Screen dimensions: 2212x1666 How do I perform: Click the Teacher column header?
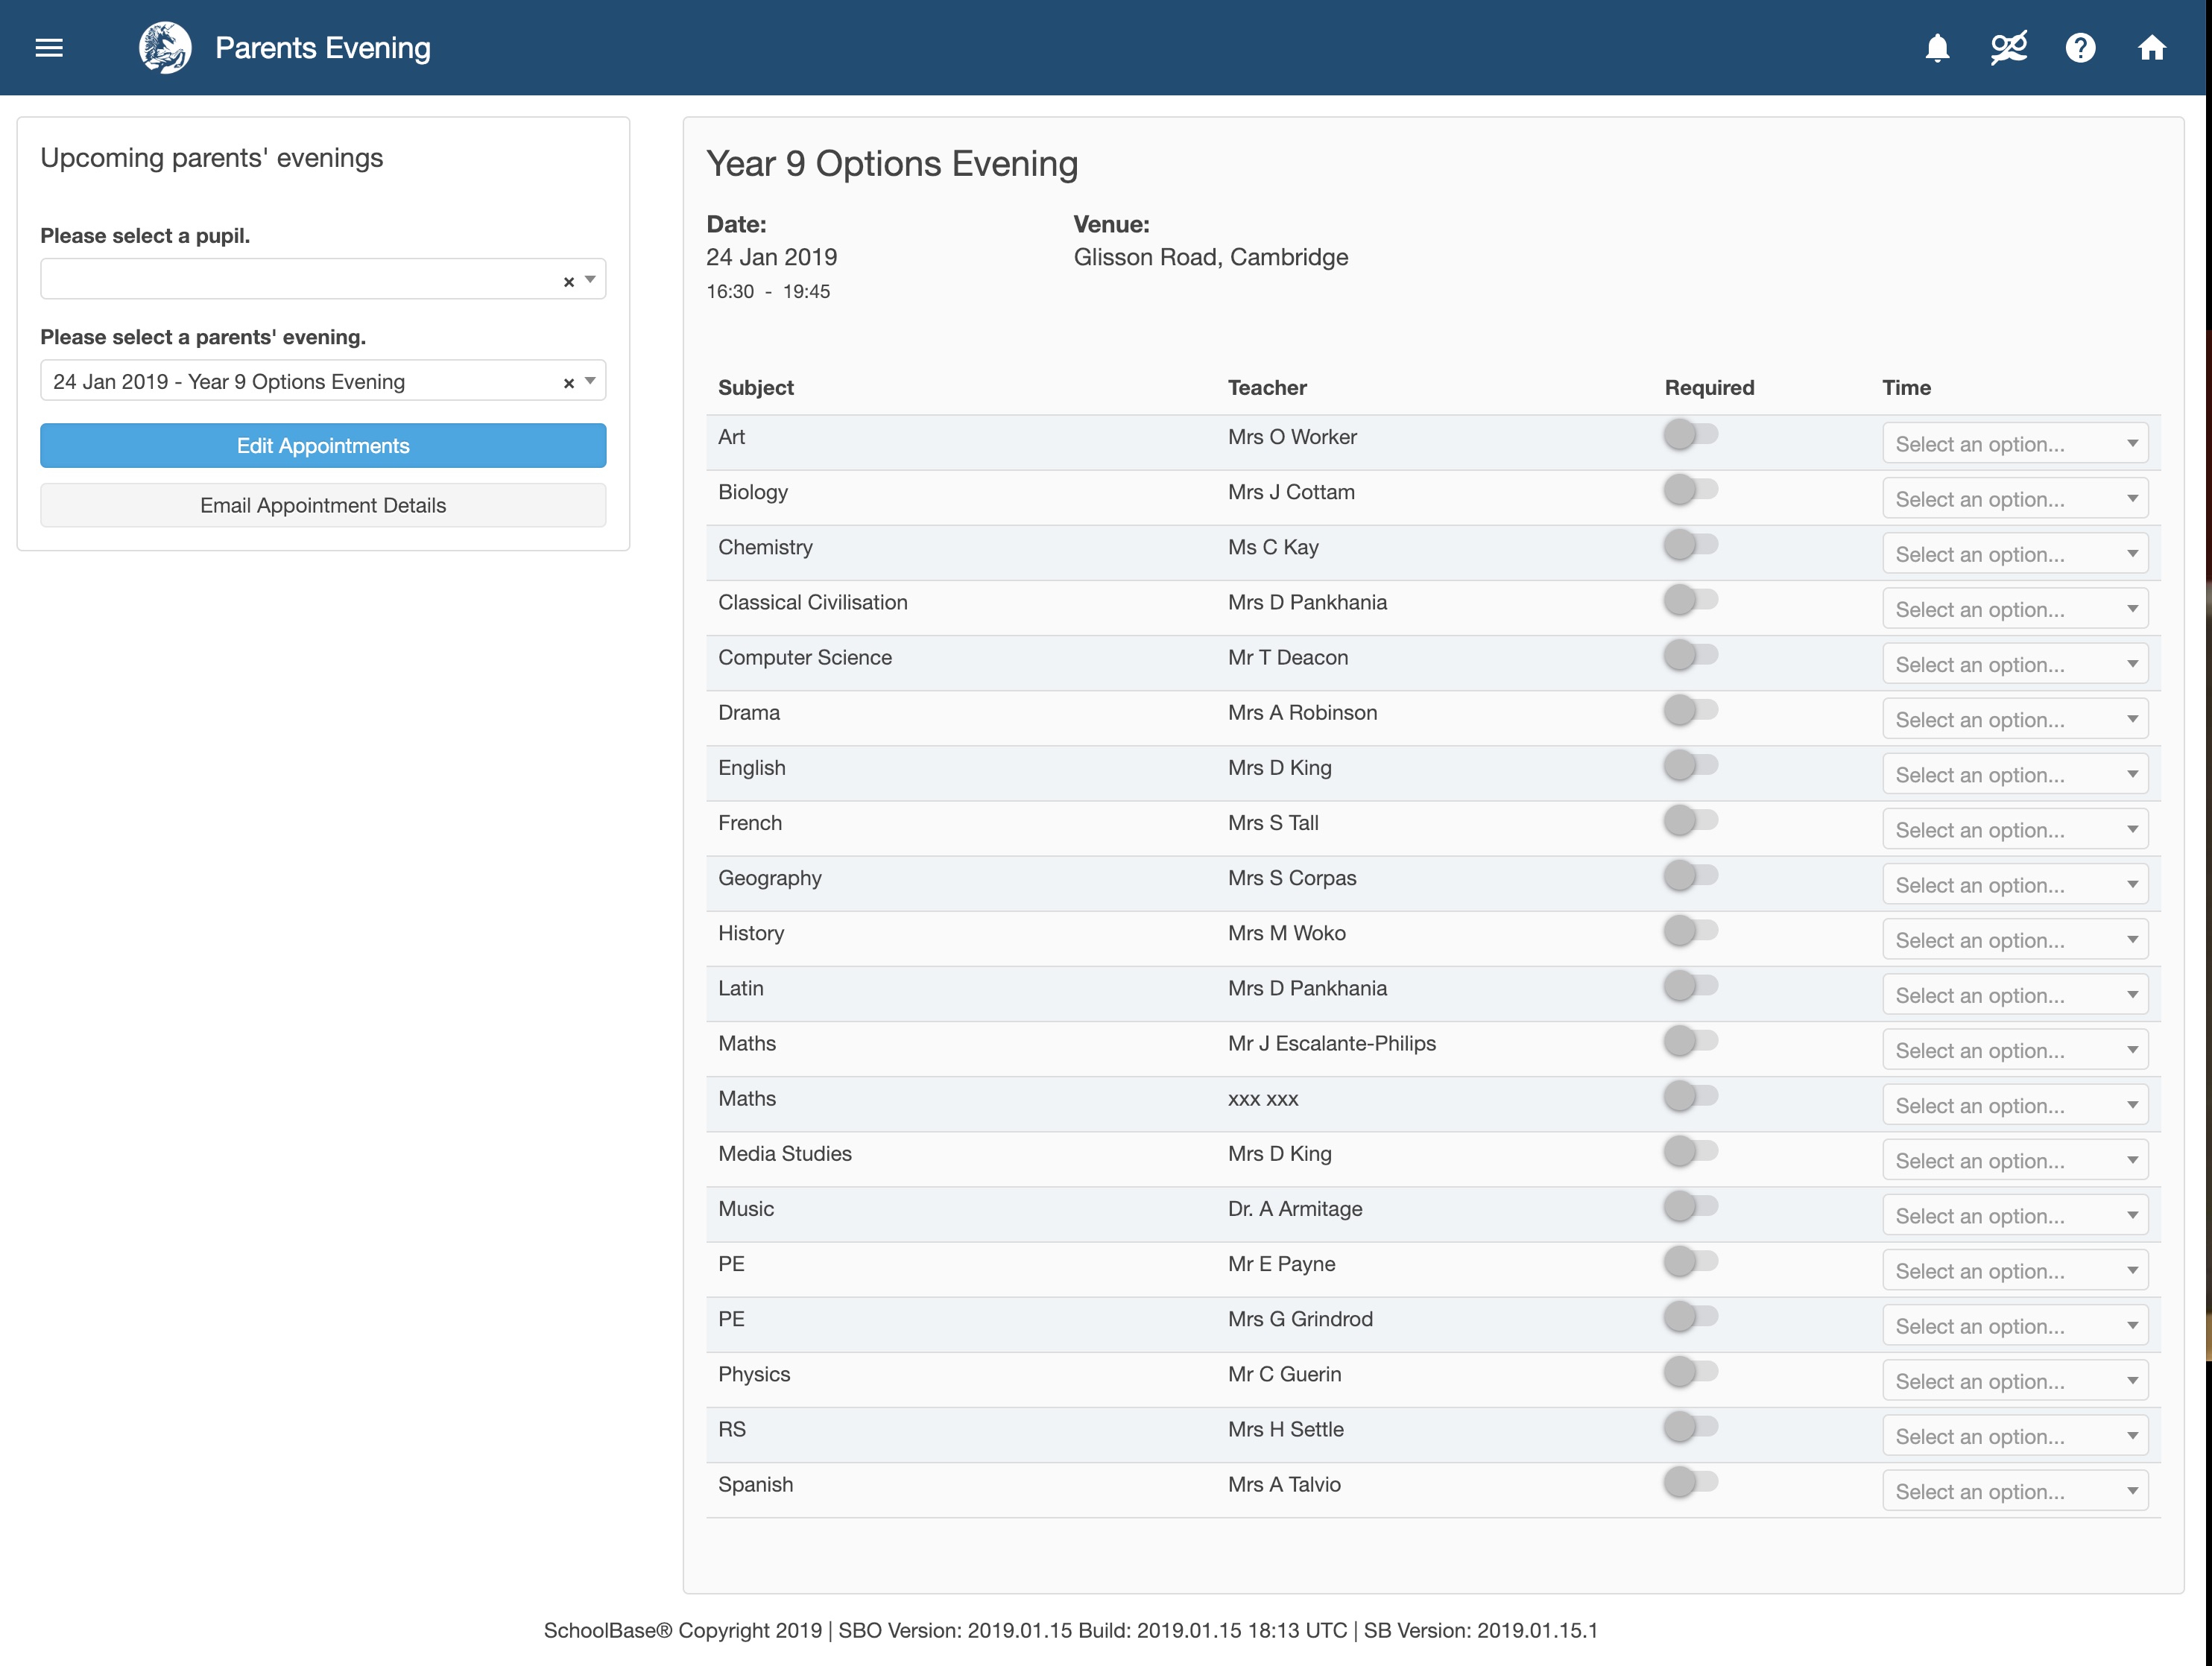[1267, 387]
